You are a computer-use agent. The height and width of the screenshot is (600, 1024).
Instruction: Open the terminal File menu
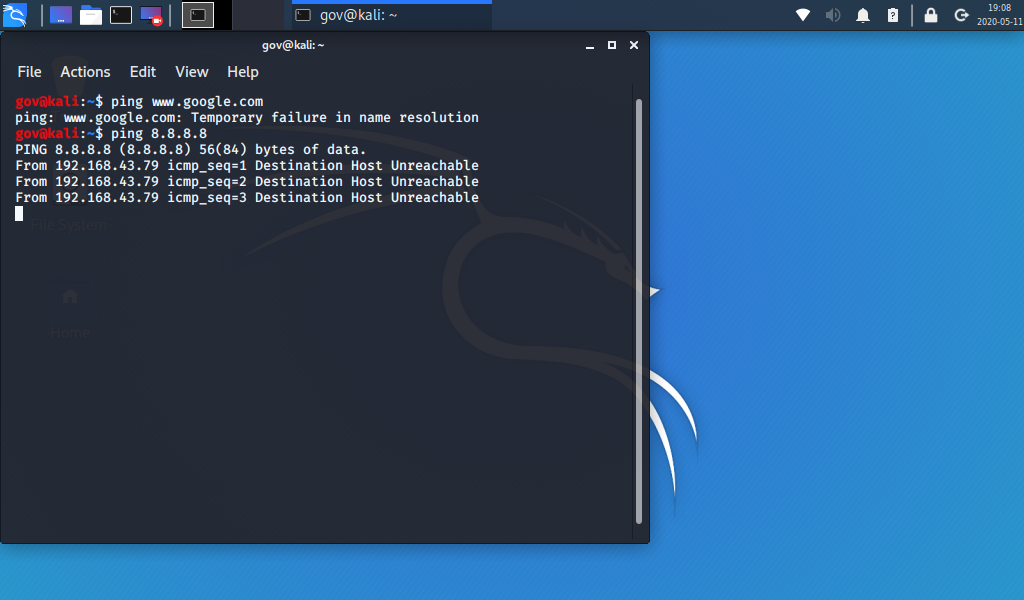click(x=29, y=72)
